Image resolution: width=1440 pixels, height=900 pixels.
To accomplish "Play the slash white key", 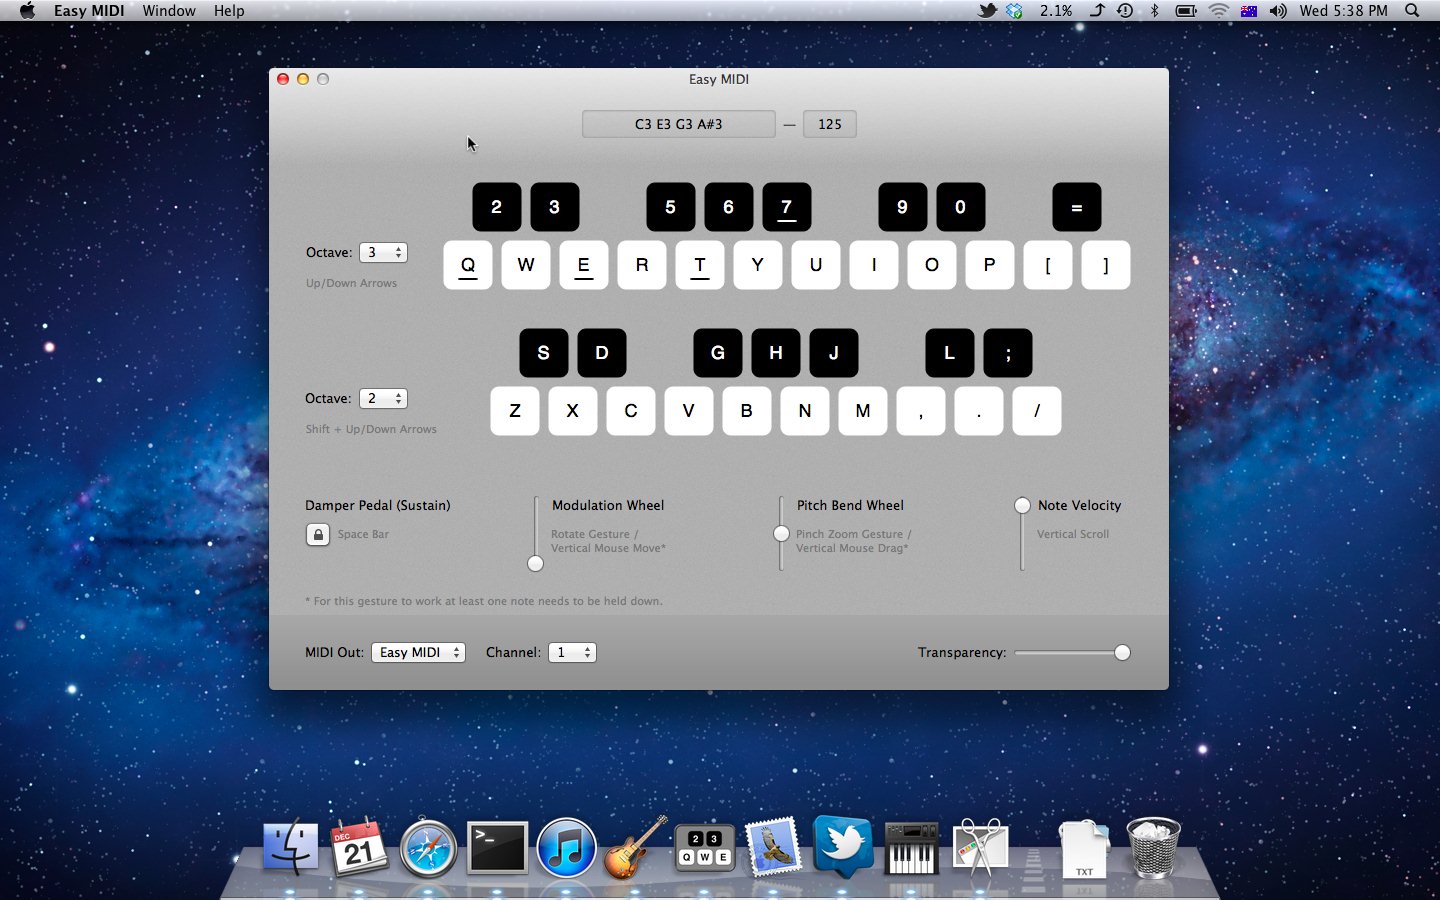I will (1037, 411).
